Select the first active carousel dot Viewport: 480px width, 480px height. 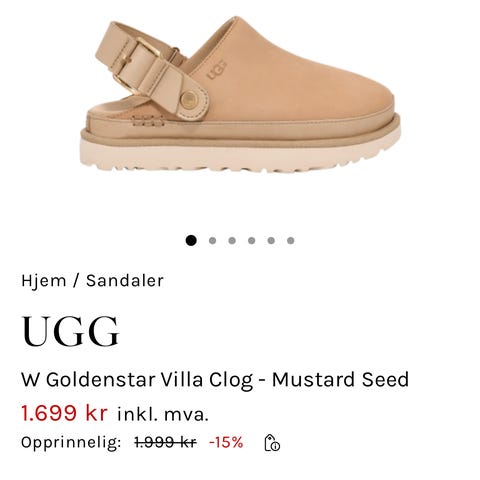tap(191, 240)
